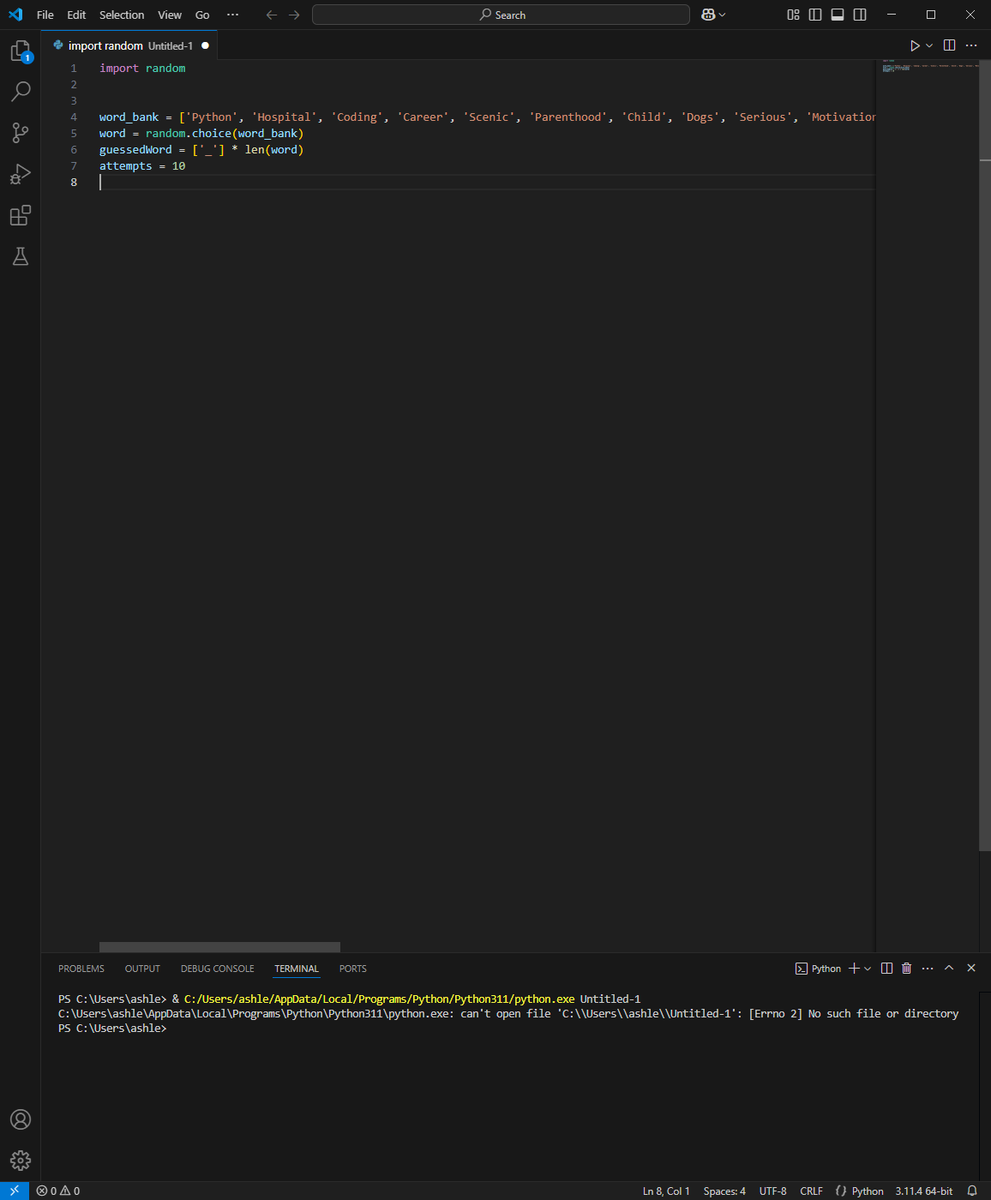Switch to the Debug Console tab
The image size is (991, 1200).
(x=217, y=969)
